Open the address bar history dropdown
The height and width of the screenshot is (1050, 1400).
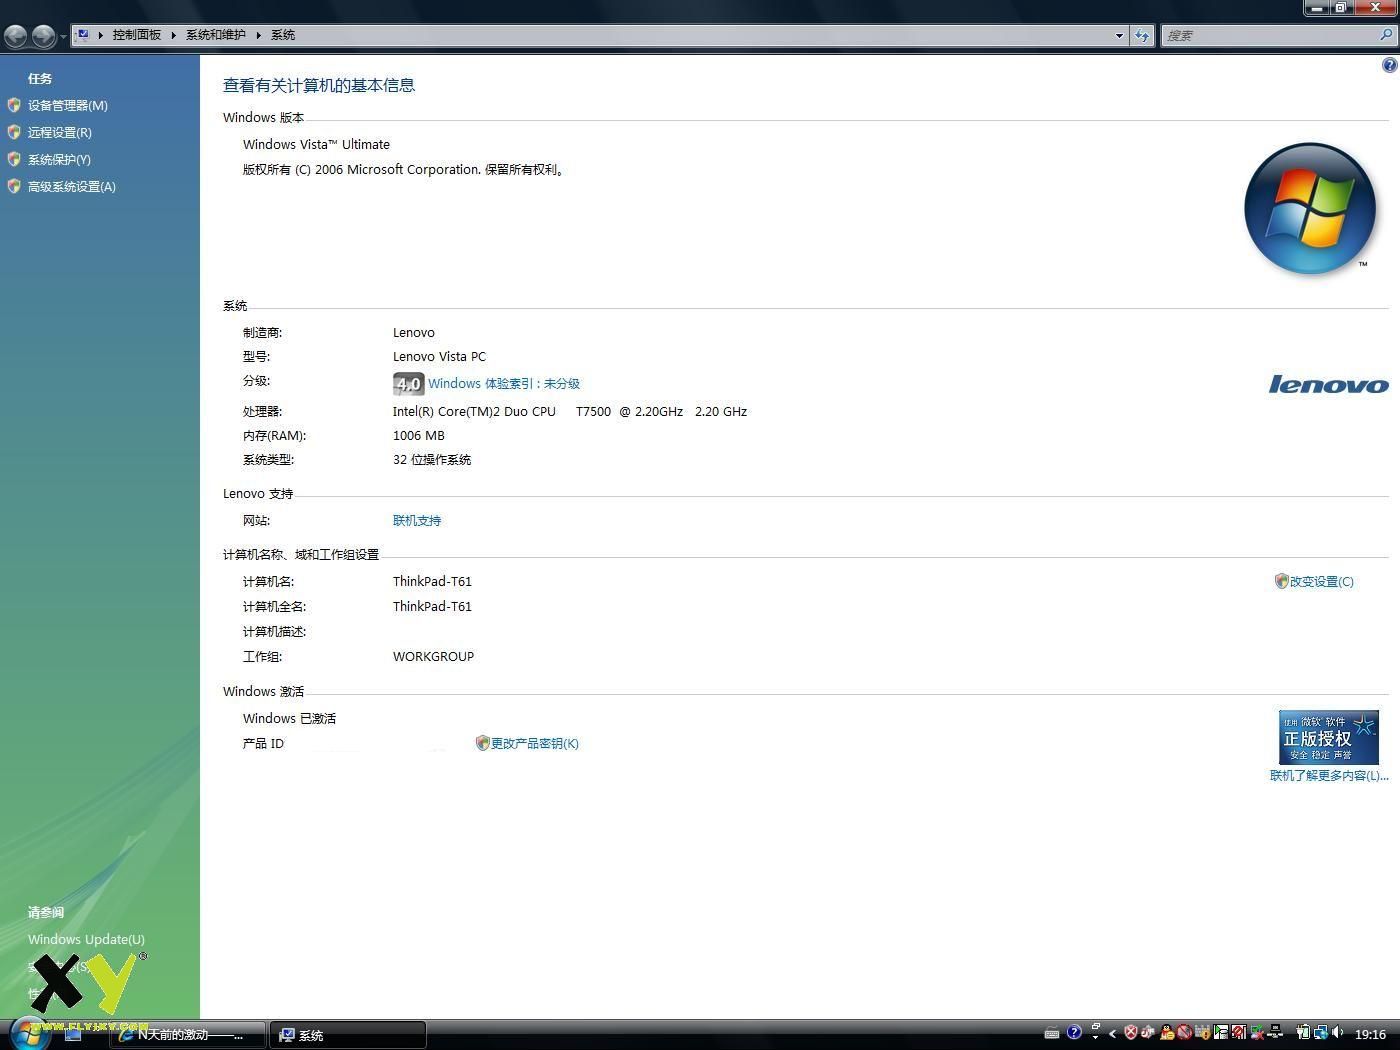1119,35
